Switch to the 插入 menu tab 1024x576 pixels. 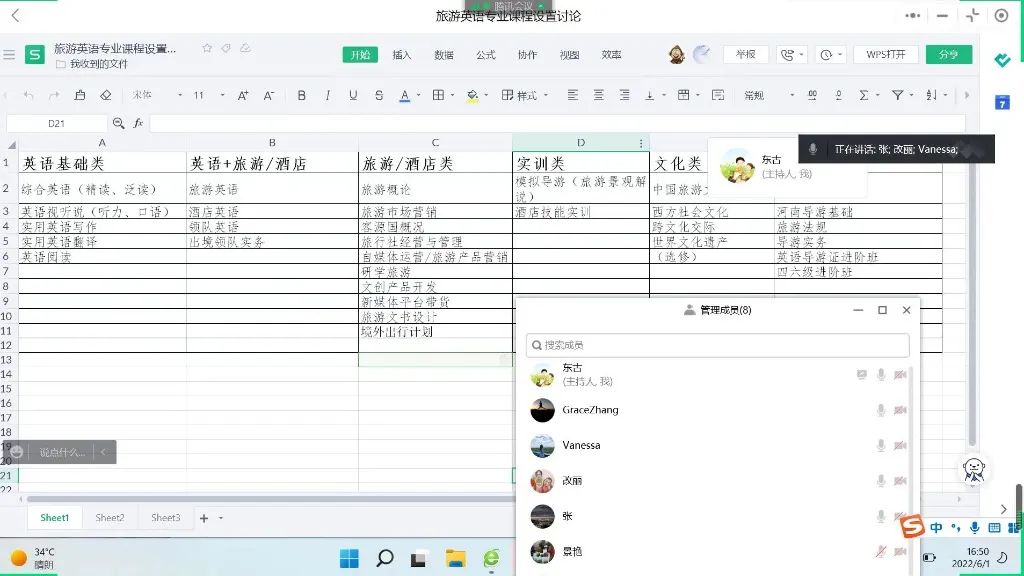(402, 55)
